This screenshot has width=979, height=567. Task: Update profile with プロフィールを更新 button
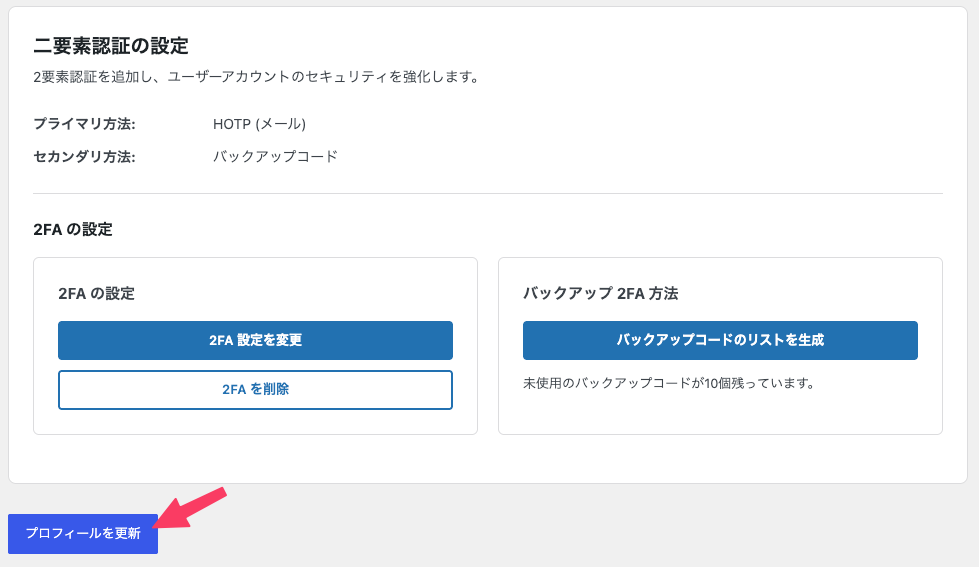tap(83, 533)
